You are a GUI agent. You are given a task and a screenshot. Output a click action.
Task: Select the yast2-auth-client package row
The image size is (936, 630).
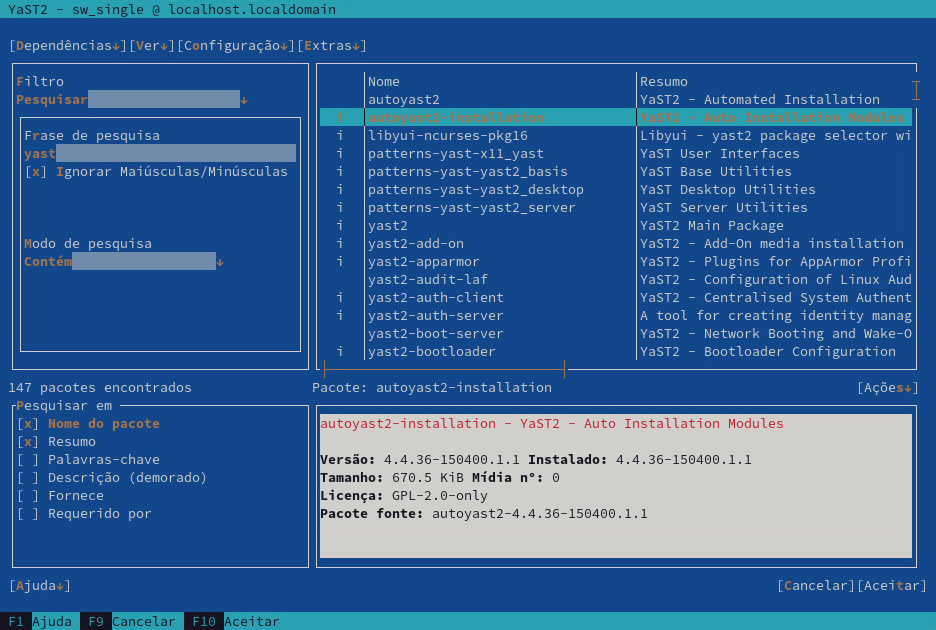coord(615,297)
